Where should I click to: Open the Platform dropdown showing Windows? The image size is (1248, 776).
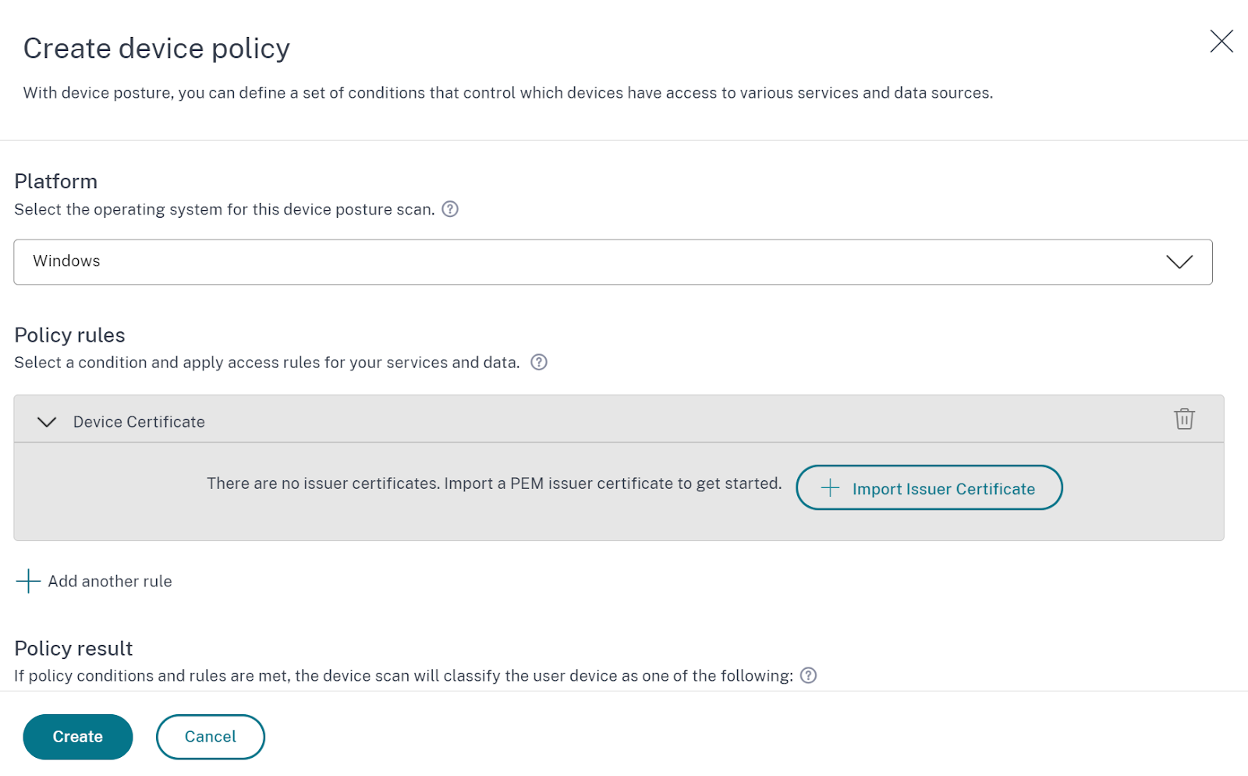[x=600, y=262]
